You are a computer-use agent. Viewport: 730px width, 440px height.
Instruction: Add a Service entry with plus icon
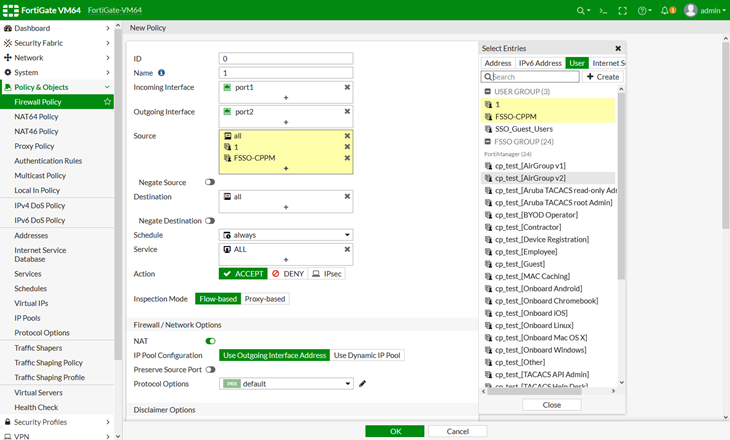[286, 259]
